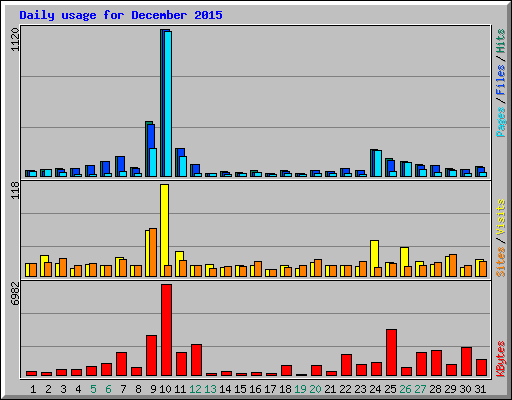The height and width of the screenshot is (400, 512).
Task: Click day label 24 on the axis
Action: tap(375, 389)
